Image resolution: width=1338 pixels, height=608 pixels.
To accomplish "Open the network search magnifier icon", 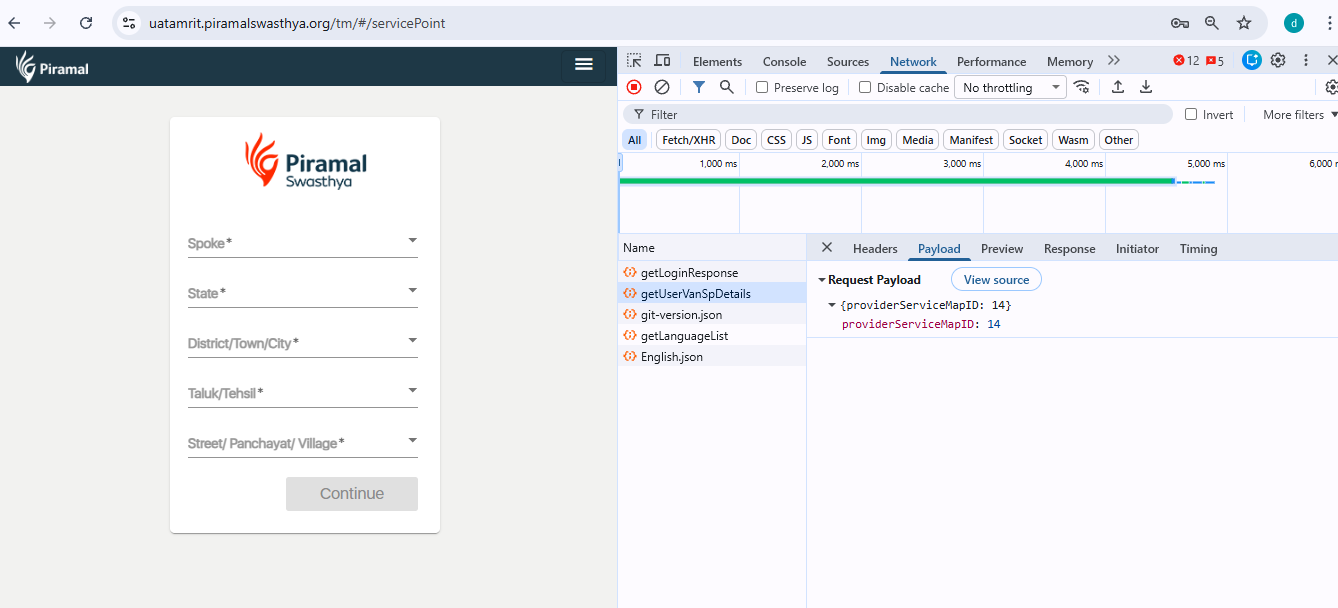I will [727, 87].
